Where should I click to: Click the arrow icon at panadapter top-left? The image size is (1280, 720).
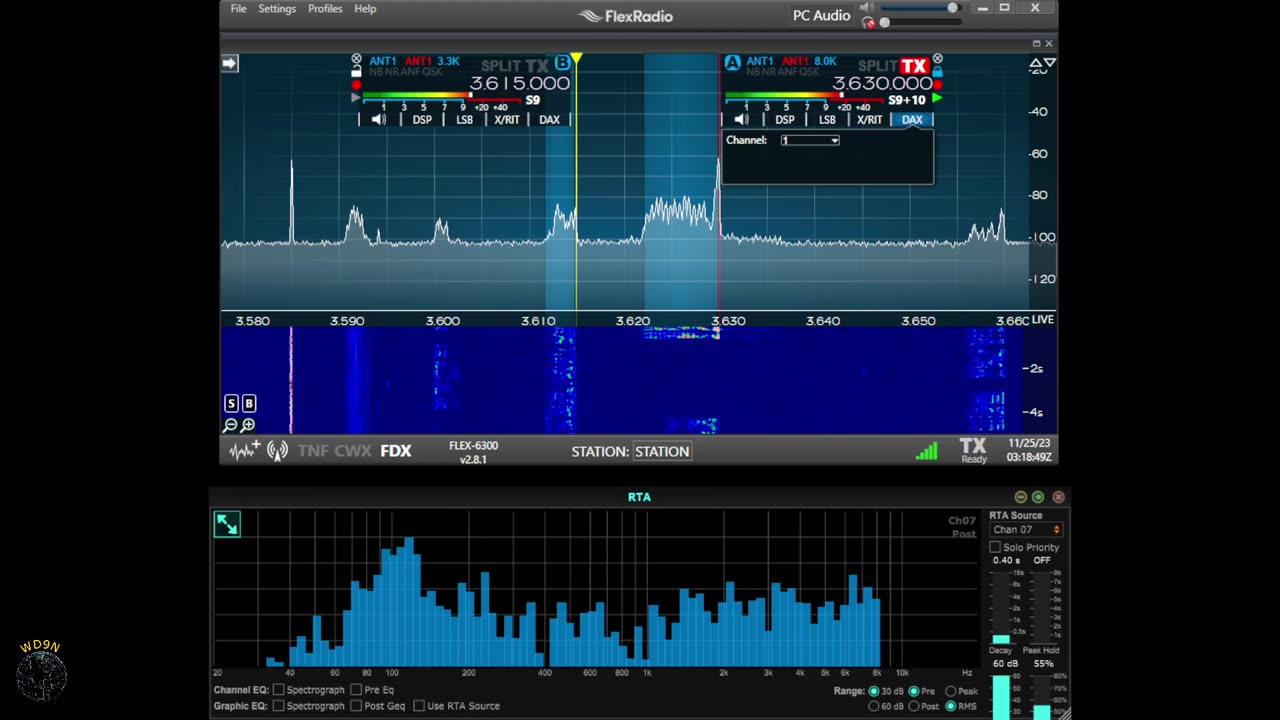(x=229, y=64)
